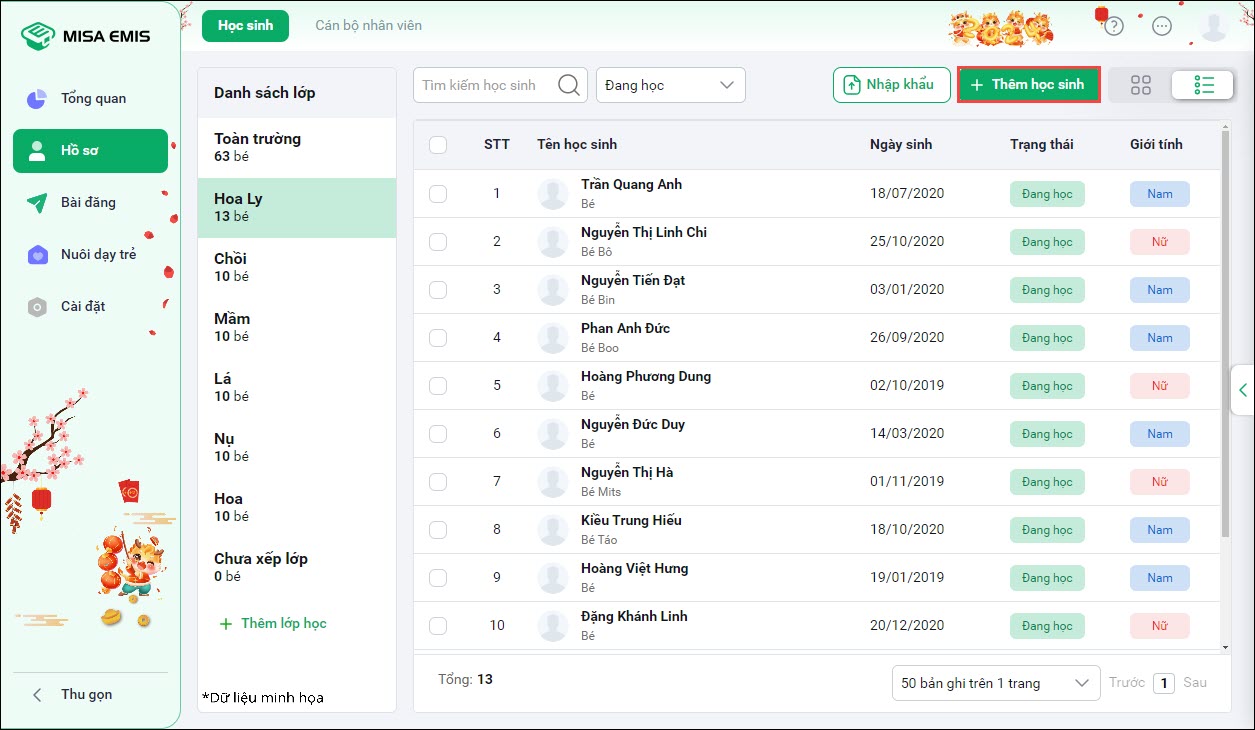1255x730 pixels.
Task: Expand the 50 bản ghi page-size dropdown
Action: pyautogui.click(x=995, y=683)
